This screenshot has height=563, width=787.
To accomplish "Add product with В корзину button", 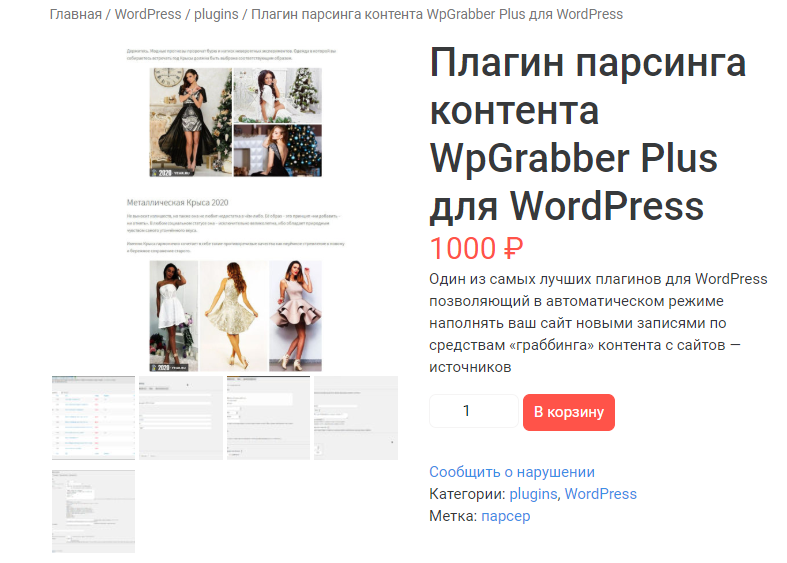I will pyautogui.click(x=568, y=412).
